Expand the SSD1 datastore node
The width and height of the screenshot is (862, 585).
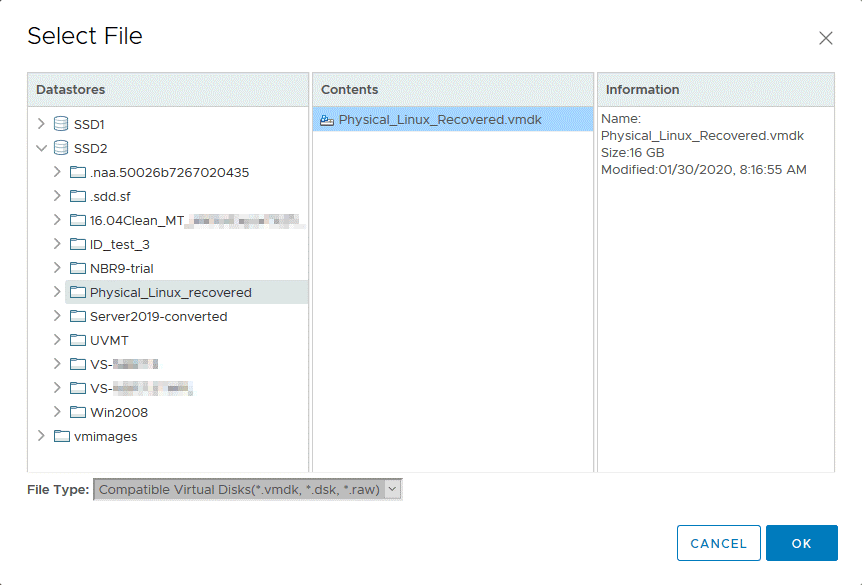[x=41, y=124]
